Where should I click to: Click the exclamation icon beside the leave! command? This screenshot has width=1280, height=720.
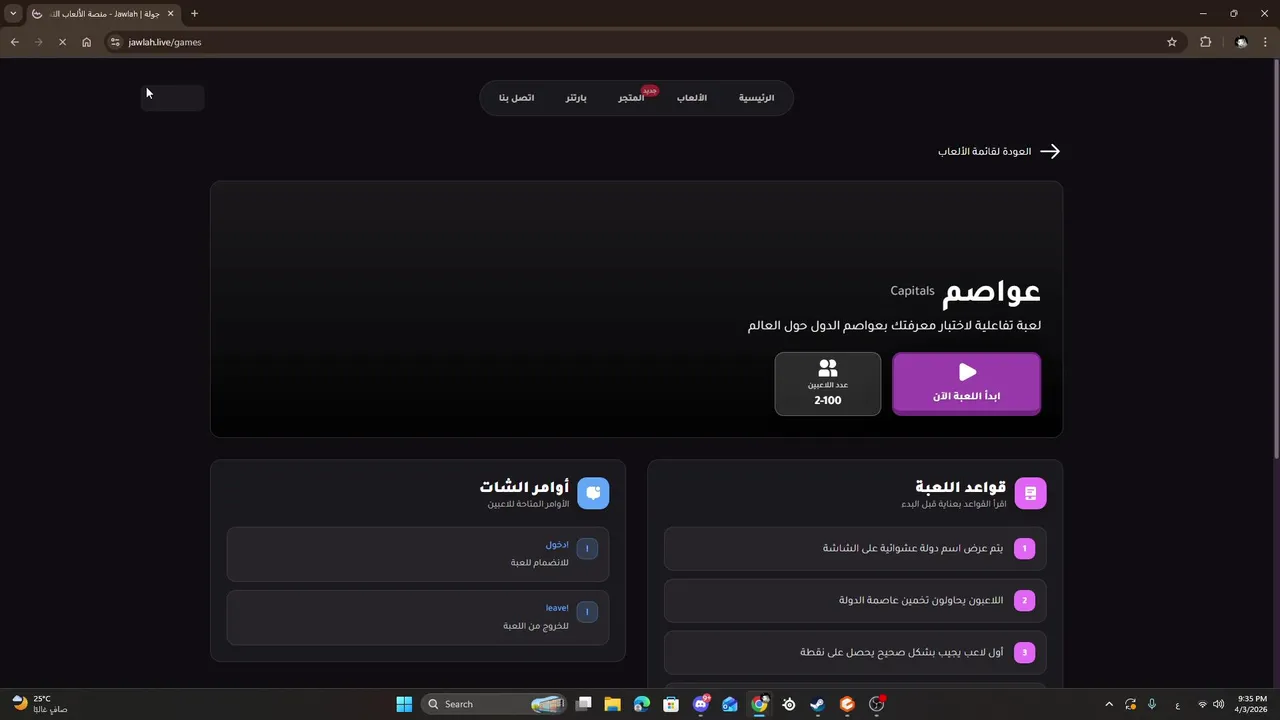tap(587, 611)
